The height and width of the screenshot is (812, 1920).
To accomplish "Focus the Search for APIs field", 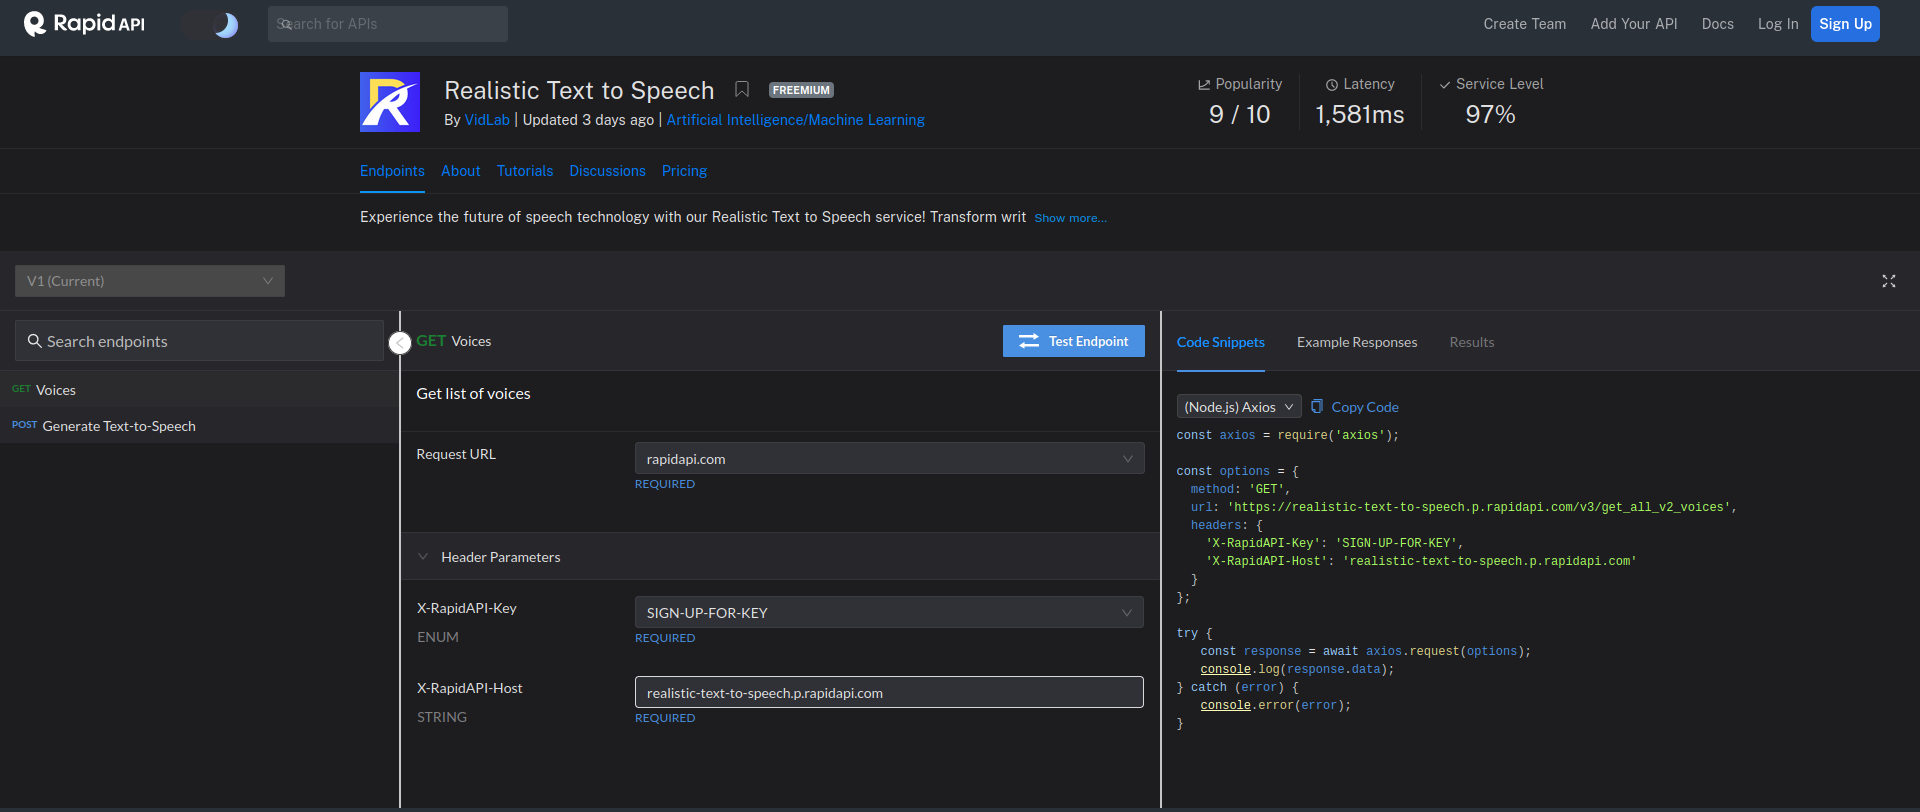I will [388, 24].
